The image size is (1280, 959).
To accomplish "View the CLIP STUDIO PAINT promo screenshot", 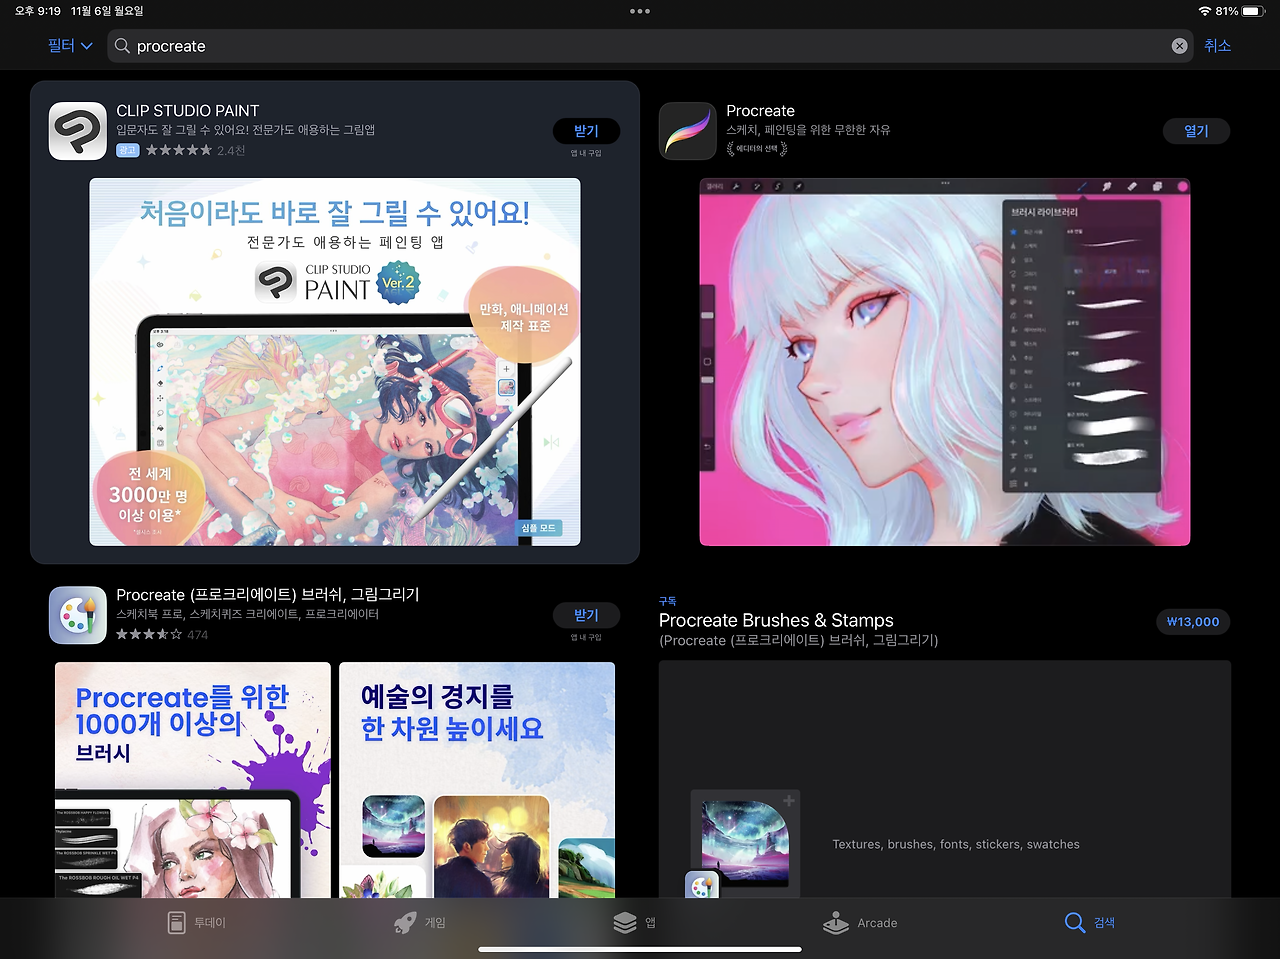I will pos(335,362).
